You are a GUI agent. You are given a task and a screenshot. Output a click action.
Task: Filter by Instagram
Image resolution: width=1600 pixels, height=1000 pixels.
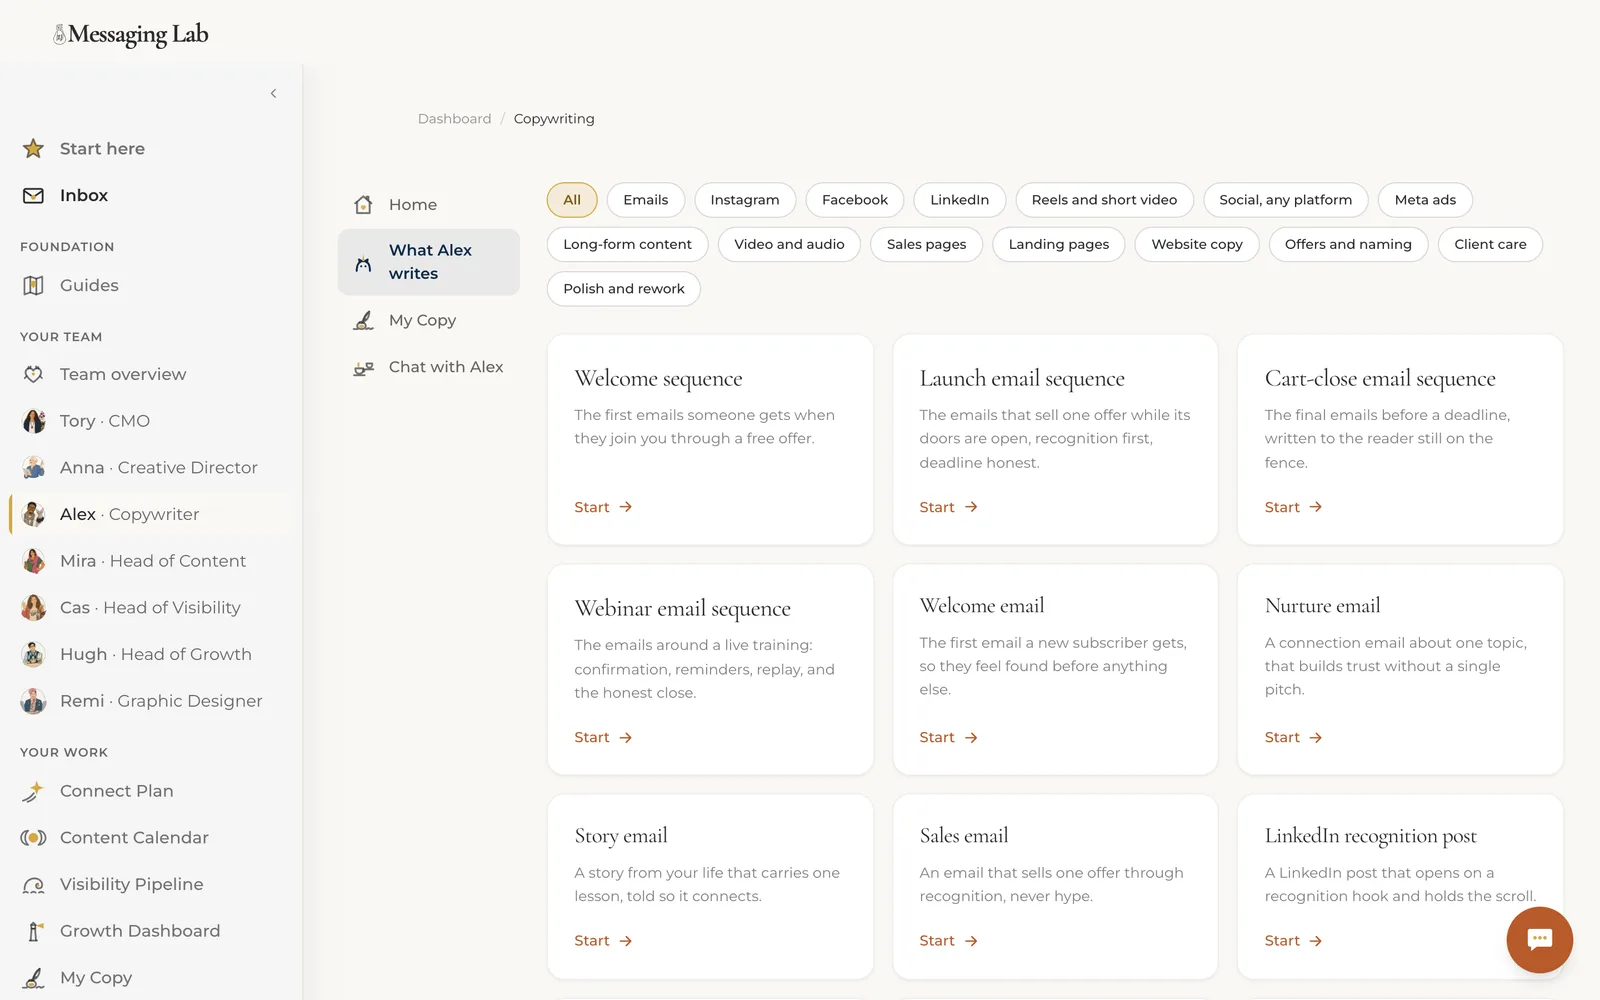point(744,200)
